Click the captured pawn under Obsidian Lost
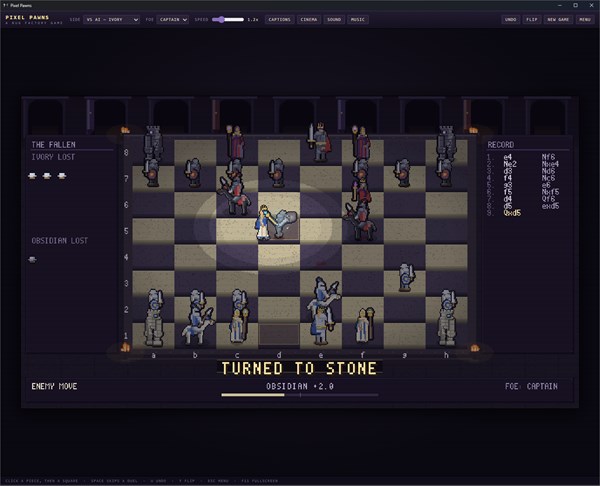The image size is (600, 486). [33, 259]
